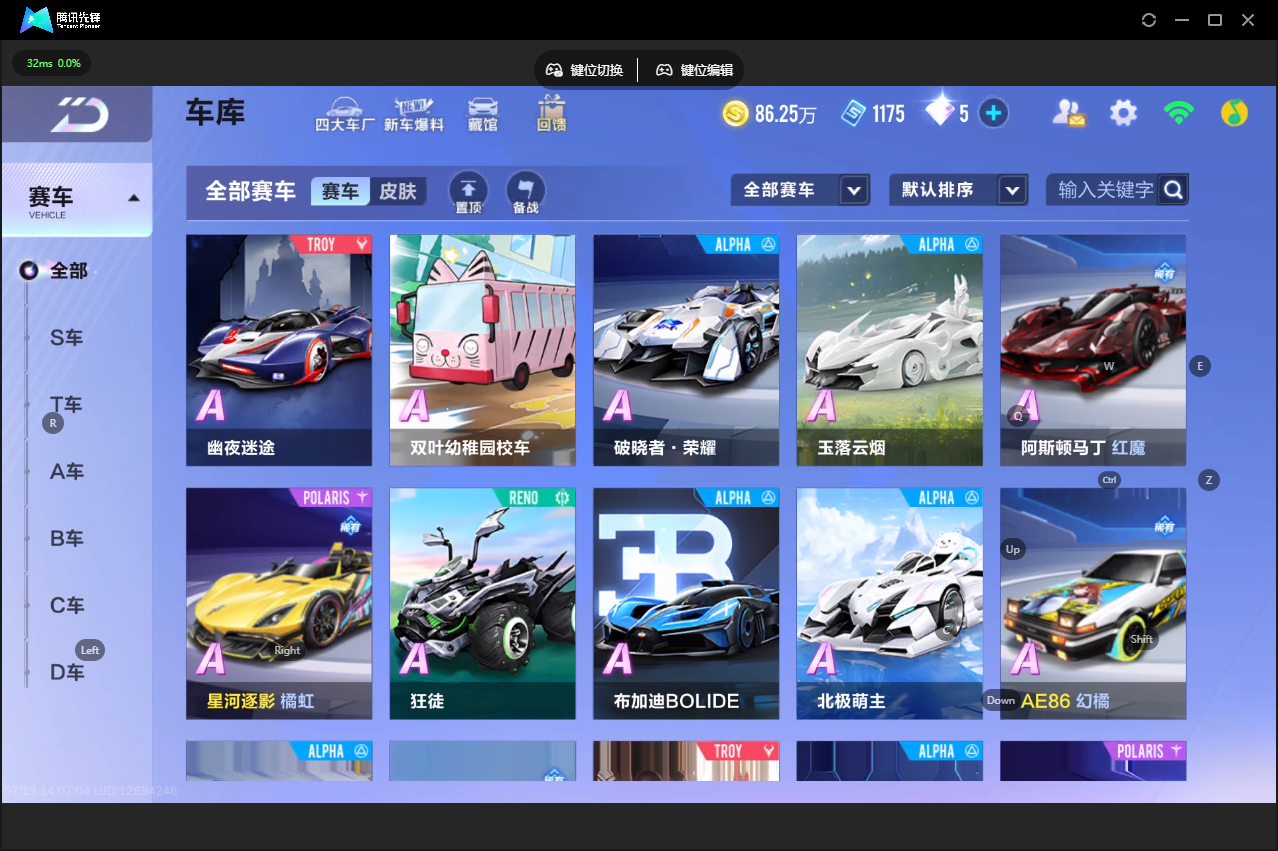Click the blue ticket currency icon
Image resolution: width=1278 pixels, height=851 pixels.
tap(853, 113)
